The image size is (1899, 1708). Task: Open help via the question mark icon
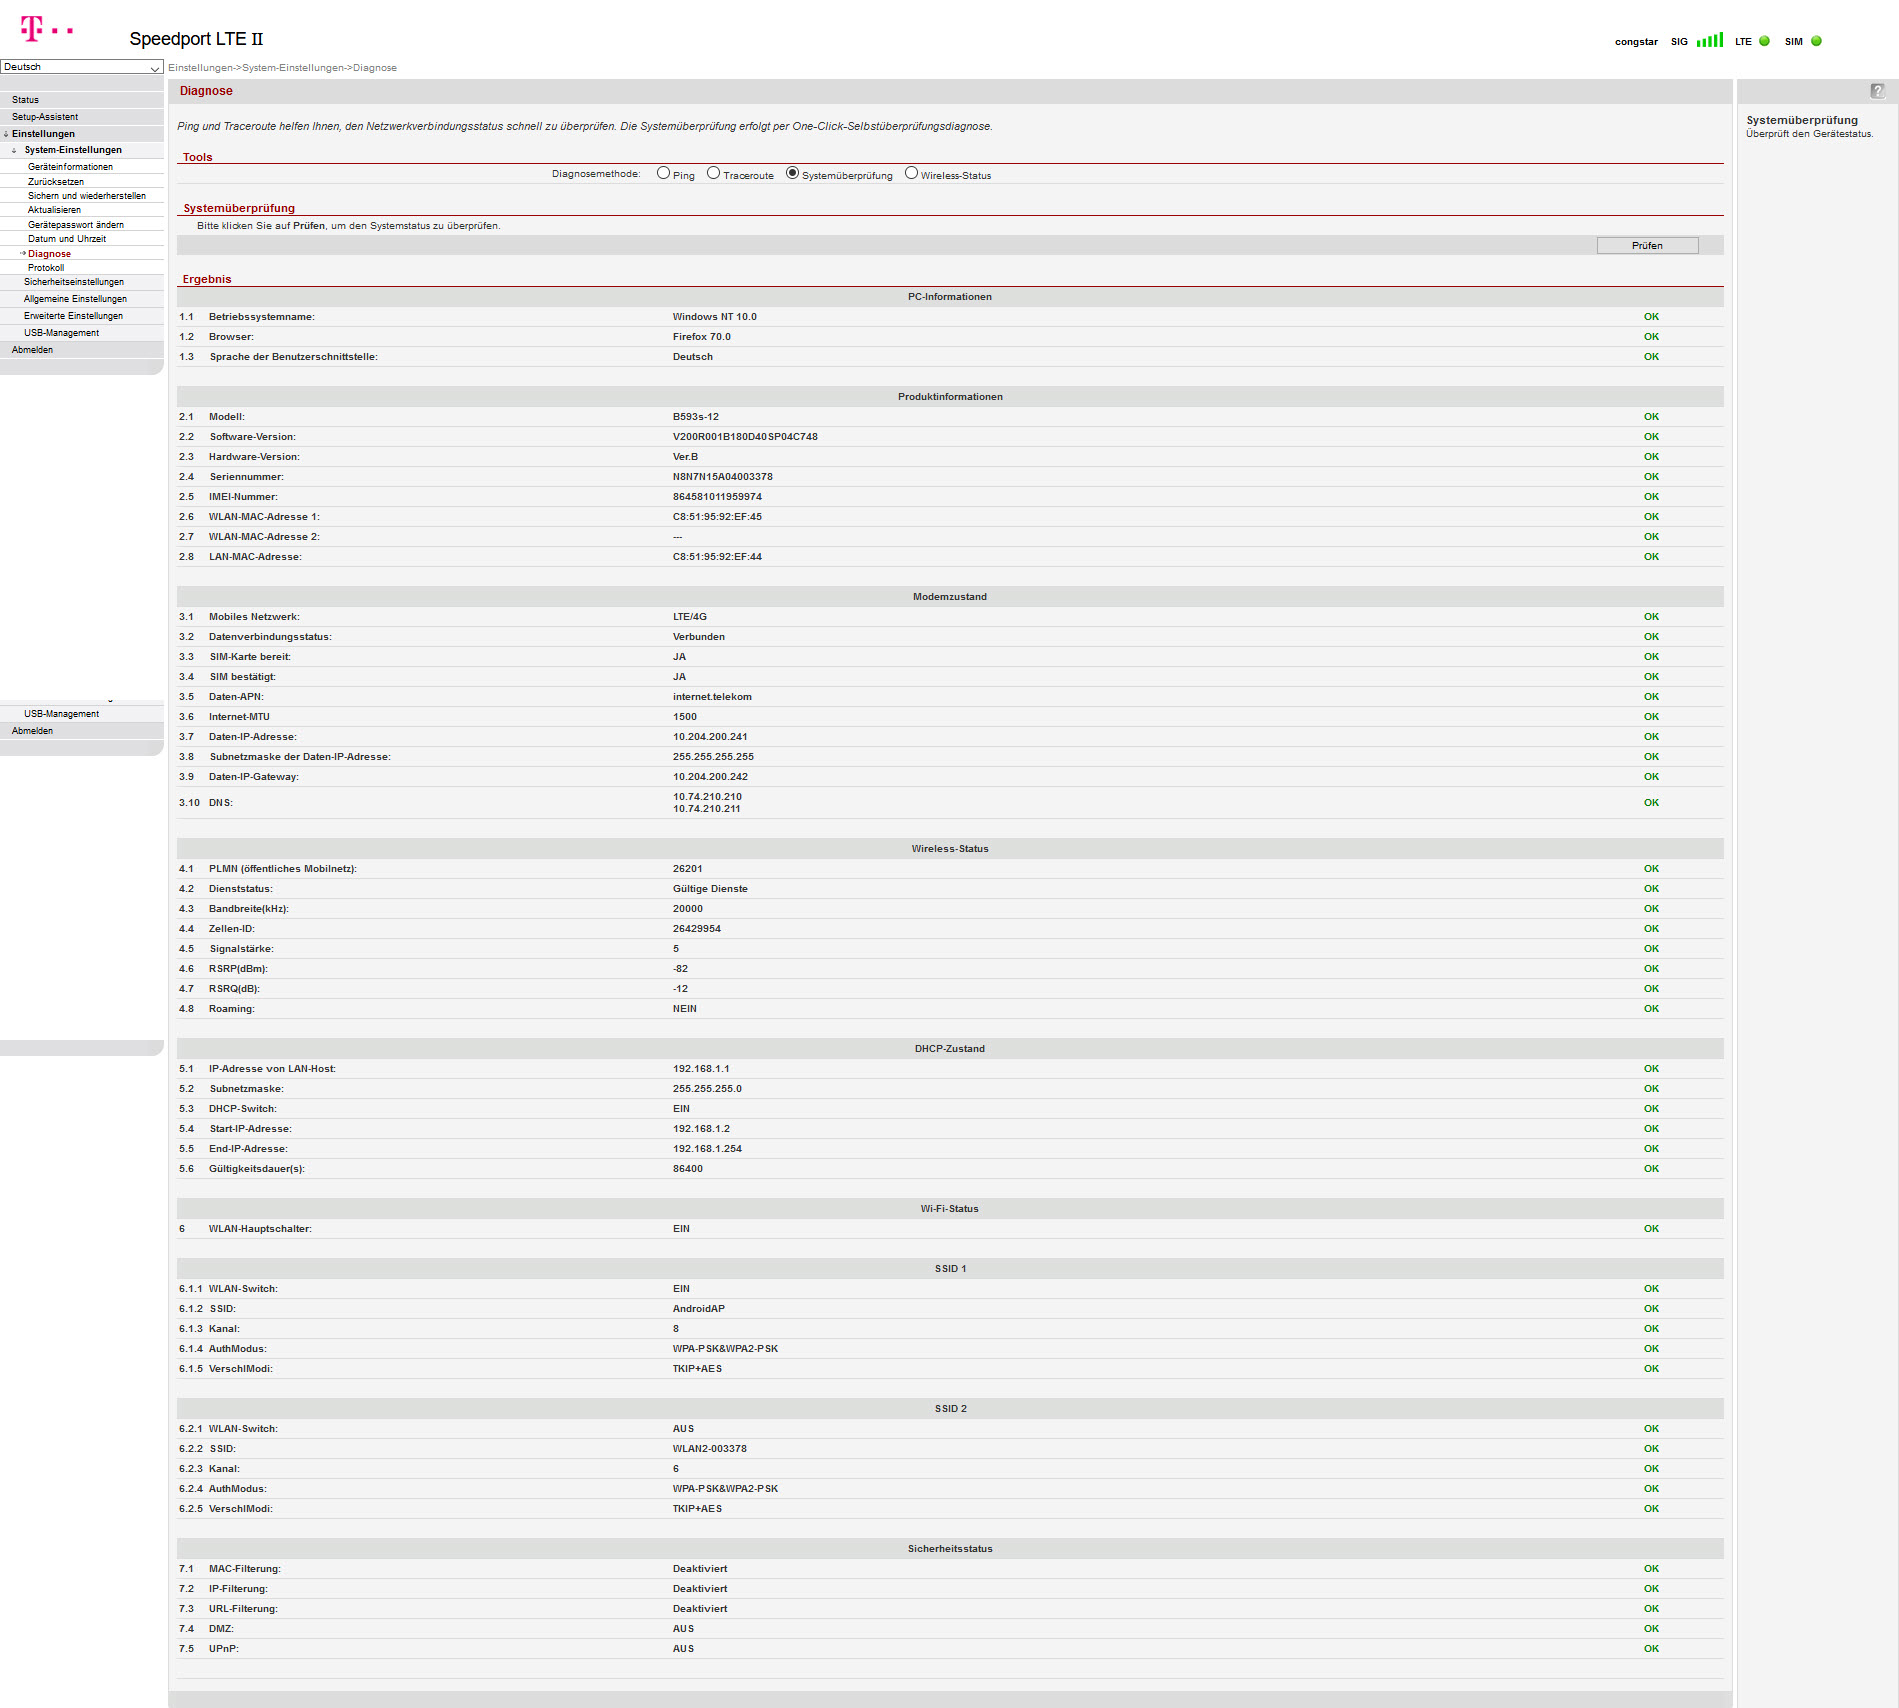(1877, 91)
